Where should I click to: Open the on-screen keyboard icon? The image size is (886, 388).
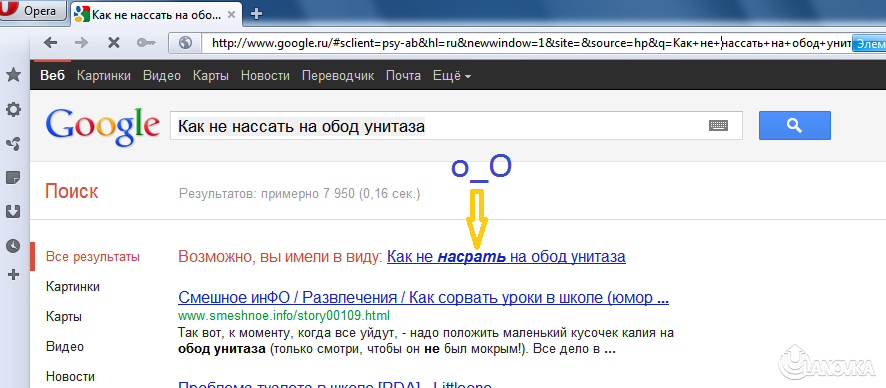click(718, 126)
